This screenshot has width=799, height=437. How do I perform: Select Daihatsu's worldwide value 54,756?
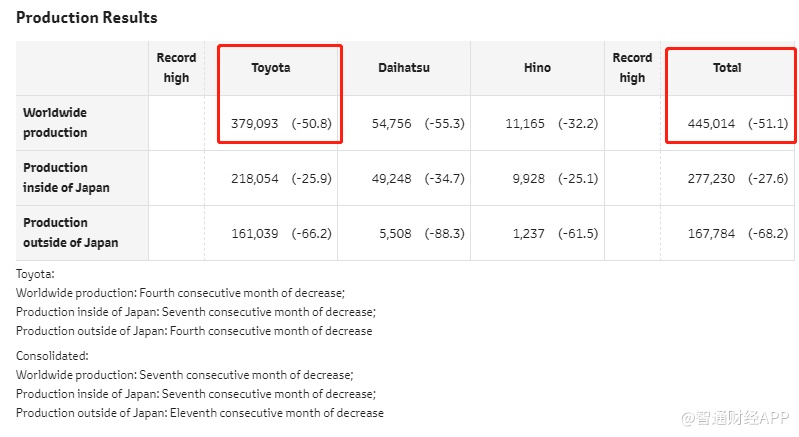391,124
